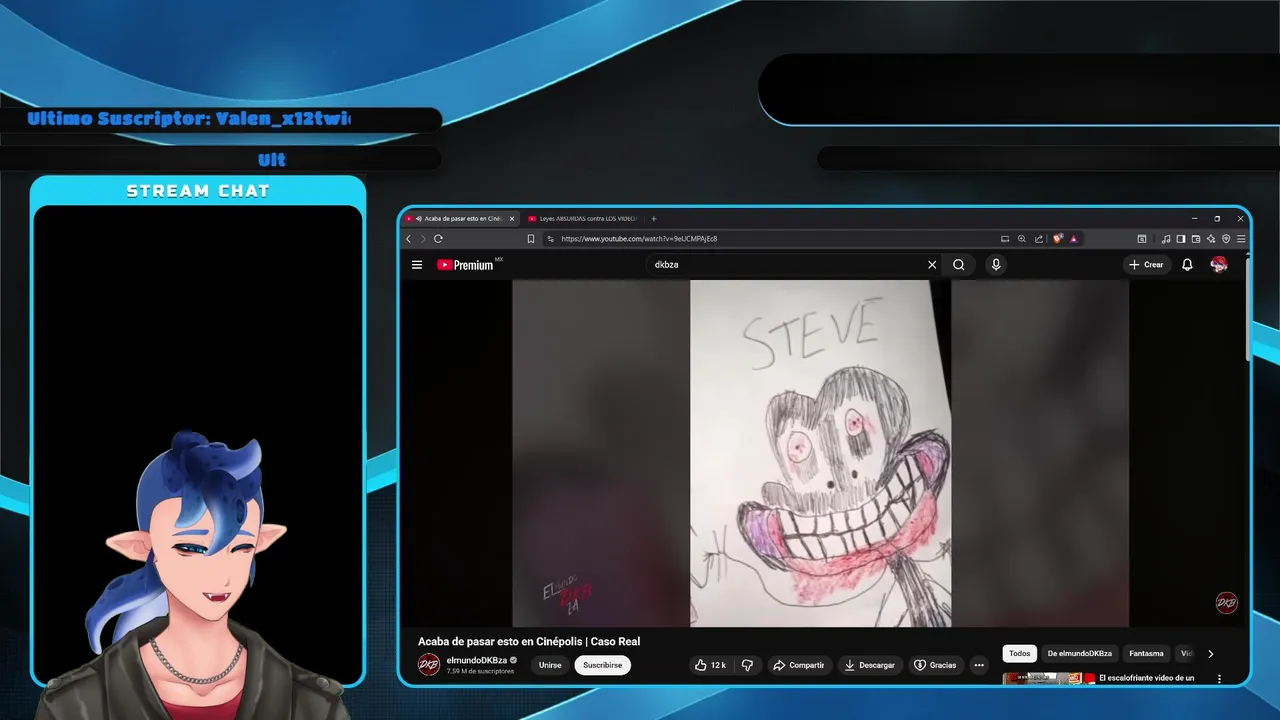
Task: Open the YouTube account avatar menu
Action: (x=1219, y=265)
